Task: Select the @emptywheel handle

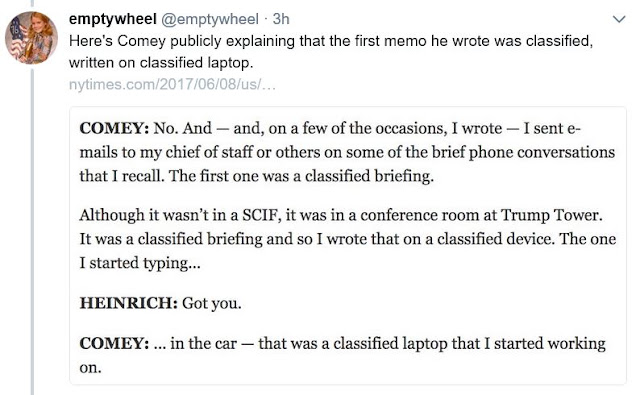Action: tap(210, 19)
